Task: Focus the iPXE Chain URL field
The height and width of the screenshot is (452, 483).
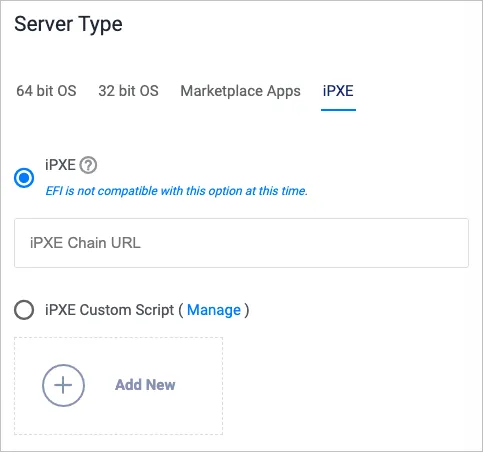Action: point(241,243)
